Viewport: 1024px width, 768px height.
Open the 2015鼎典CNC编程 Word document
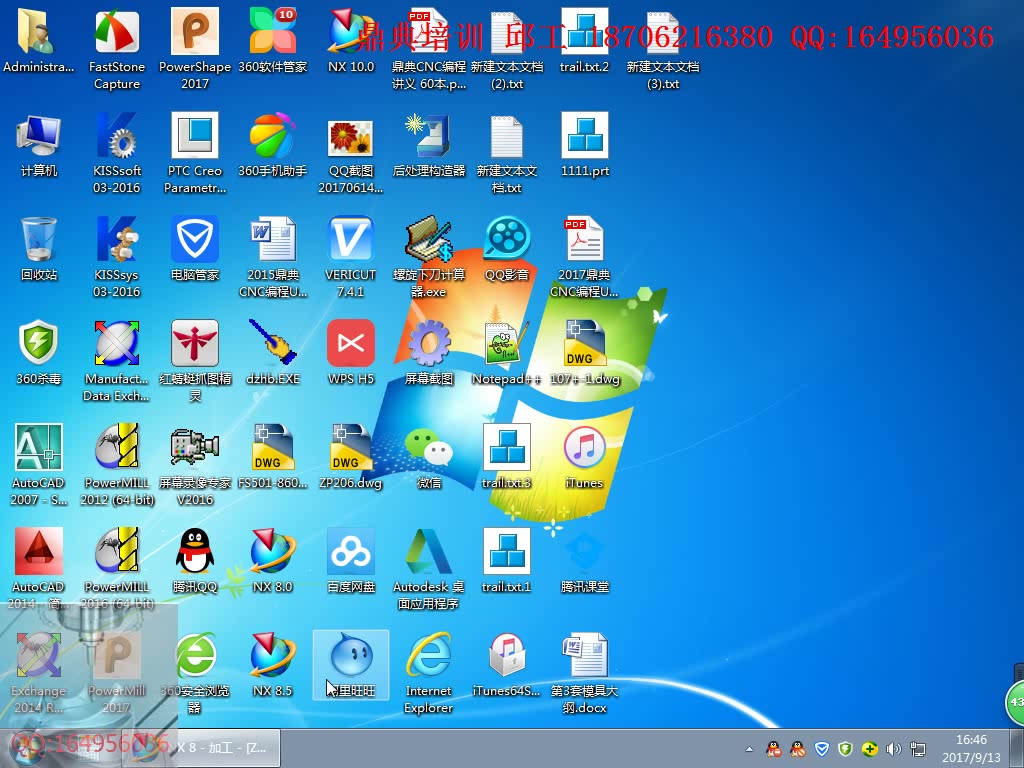click(x=272, y=257)
